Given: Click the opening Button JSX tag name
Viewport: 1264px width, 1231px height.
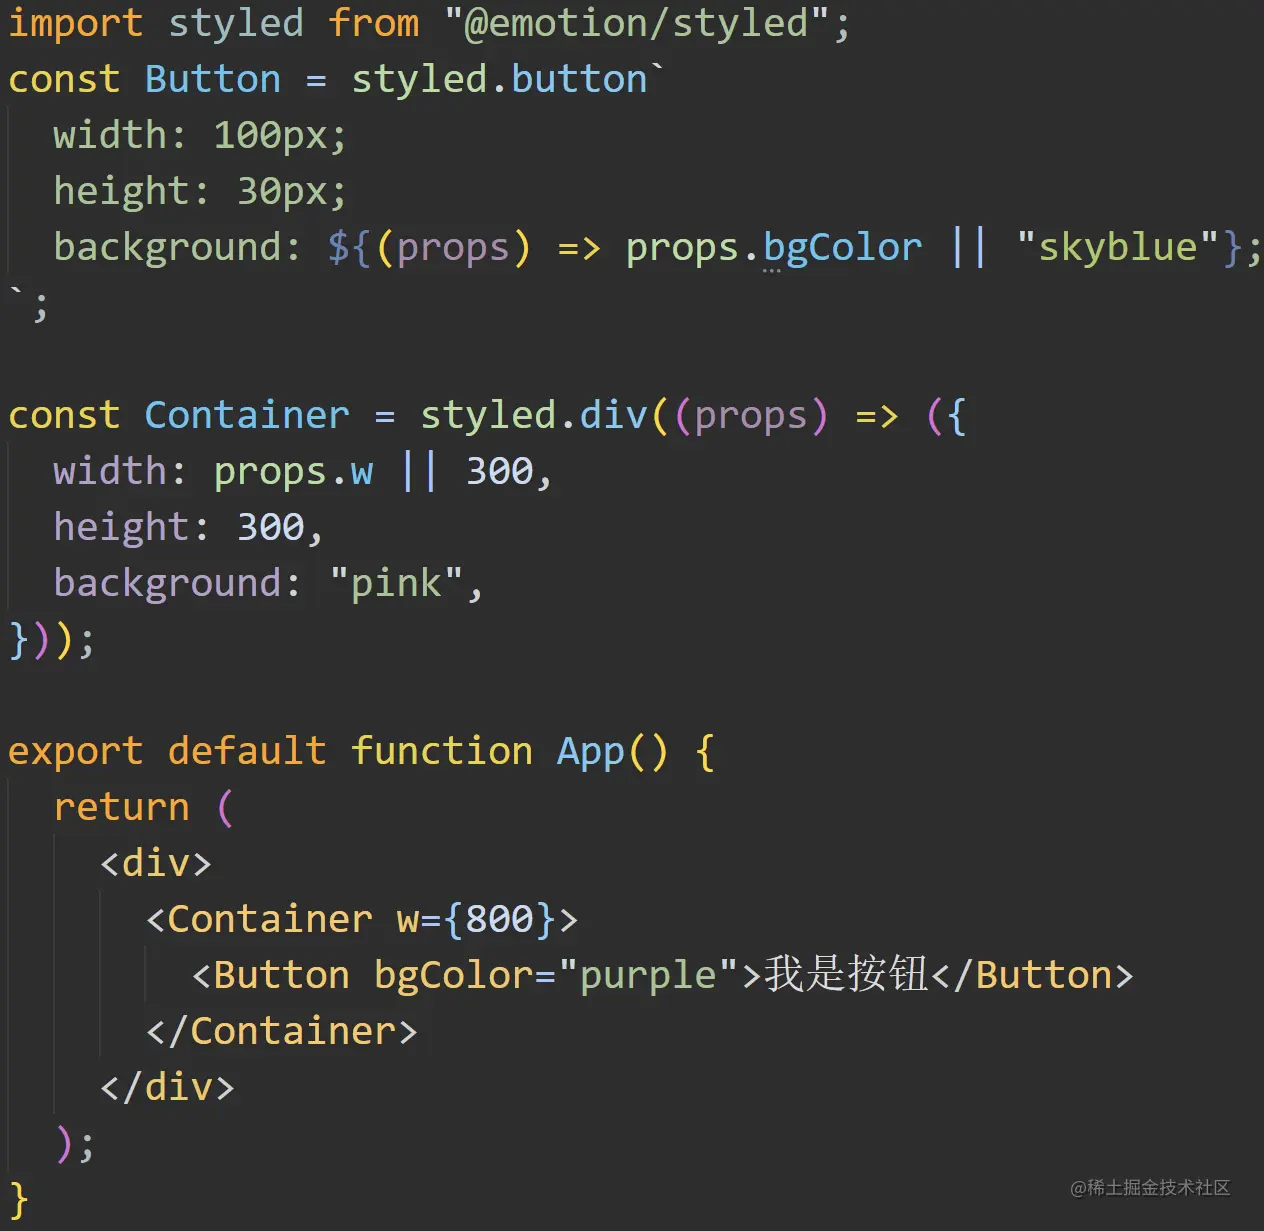Looking at the screenshot, I should coord(281,975).
